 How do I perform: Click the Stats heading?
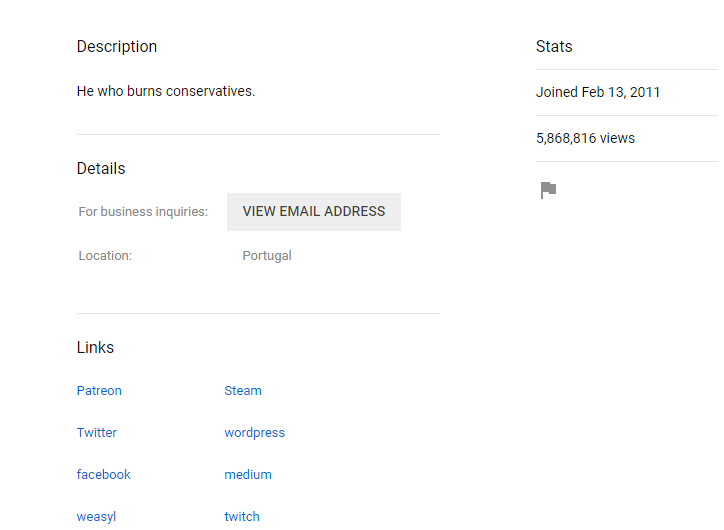(554, 47)
